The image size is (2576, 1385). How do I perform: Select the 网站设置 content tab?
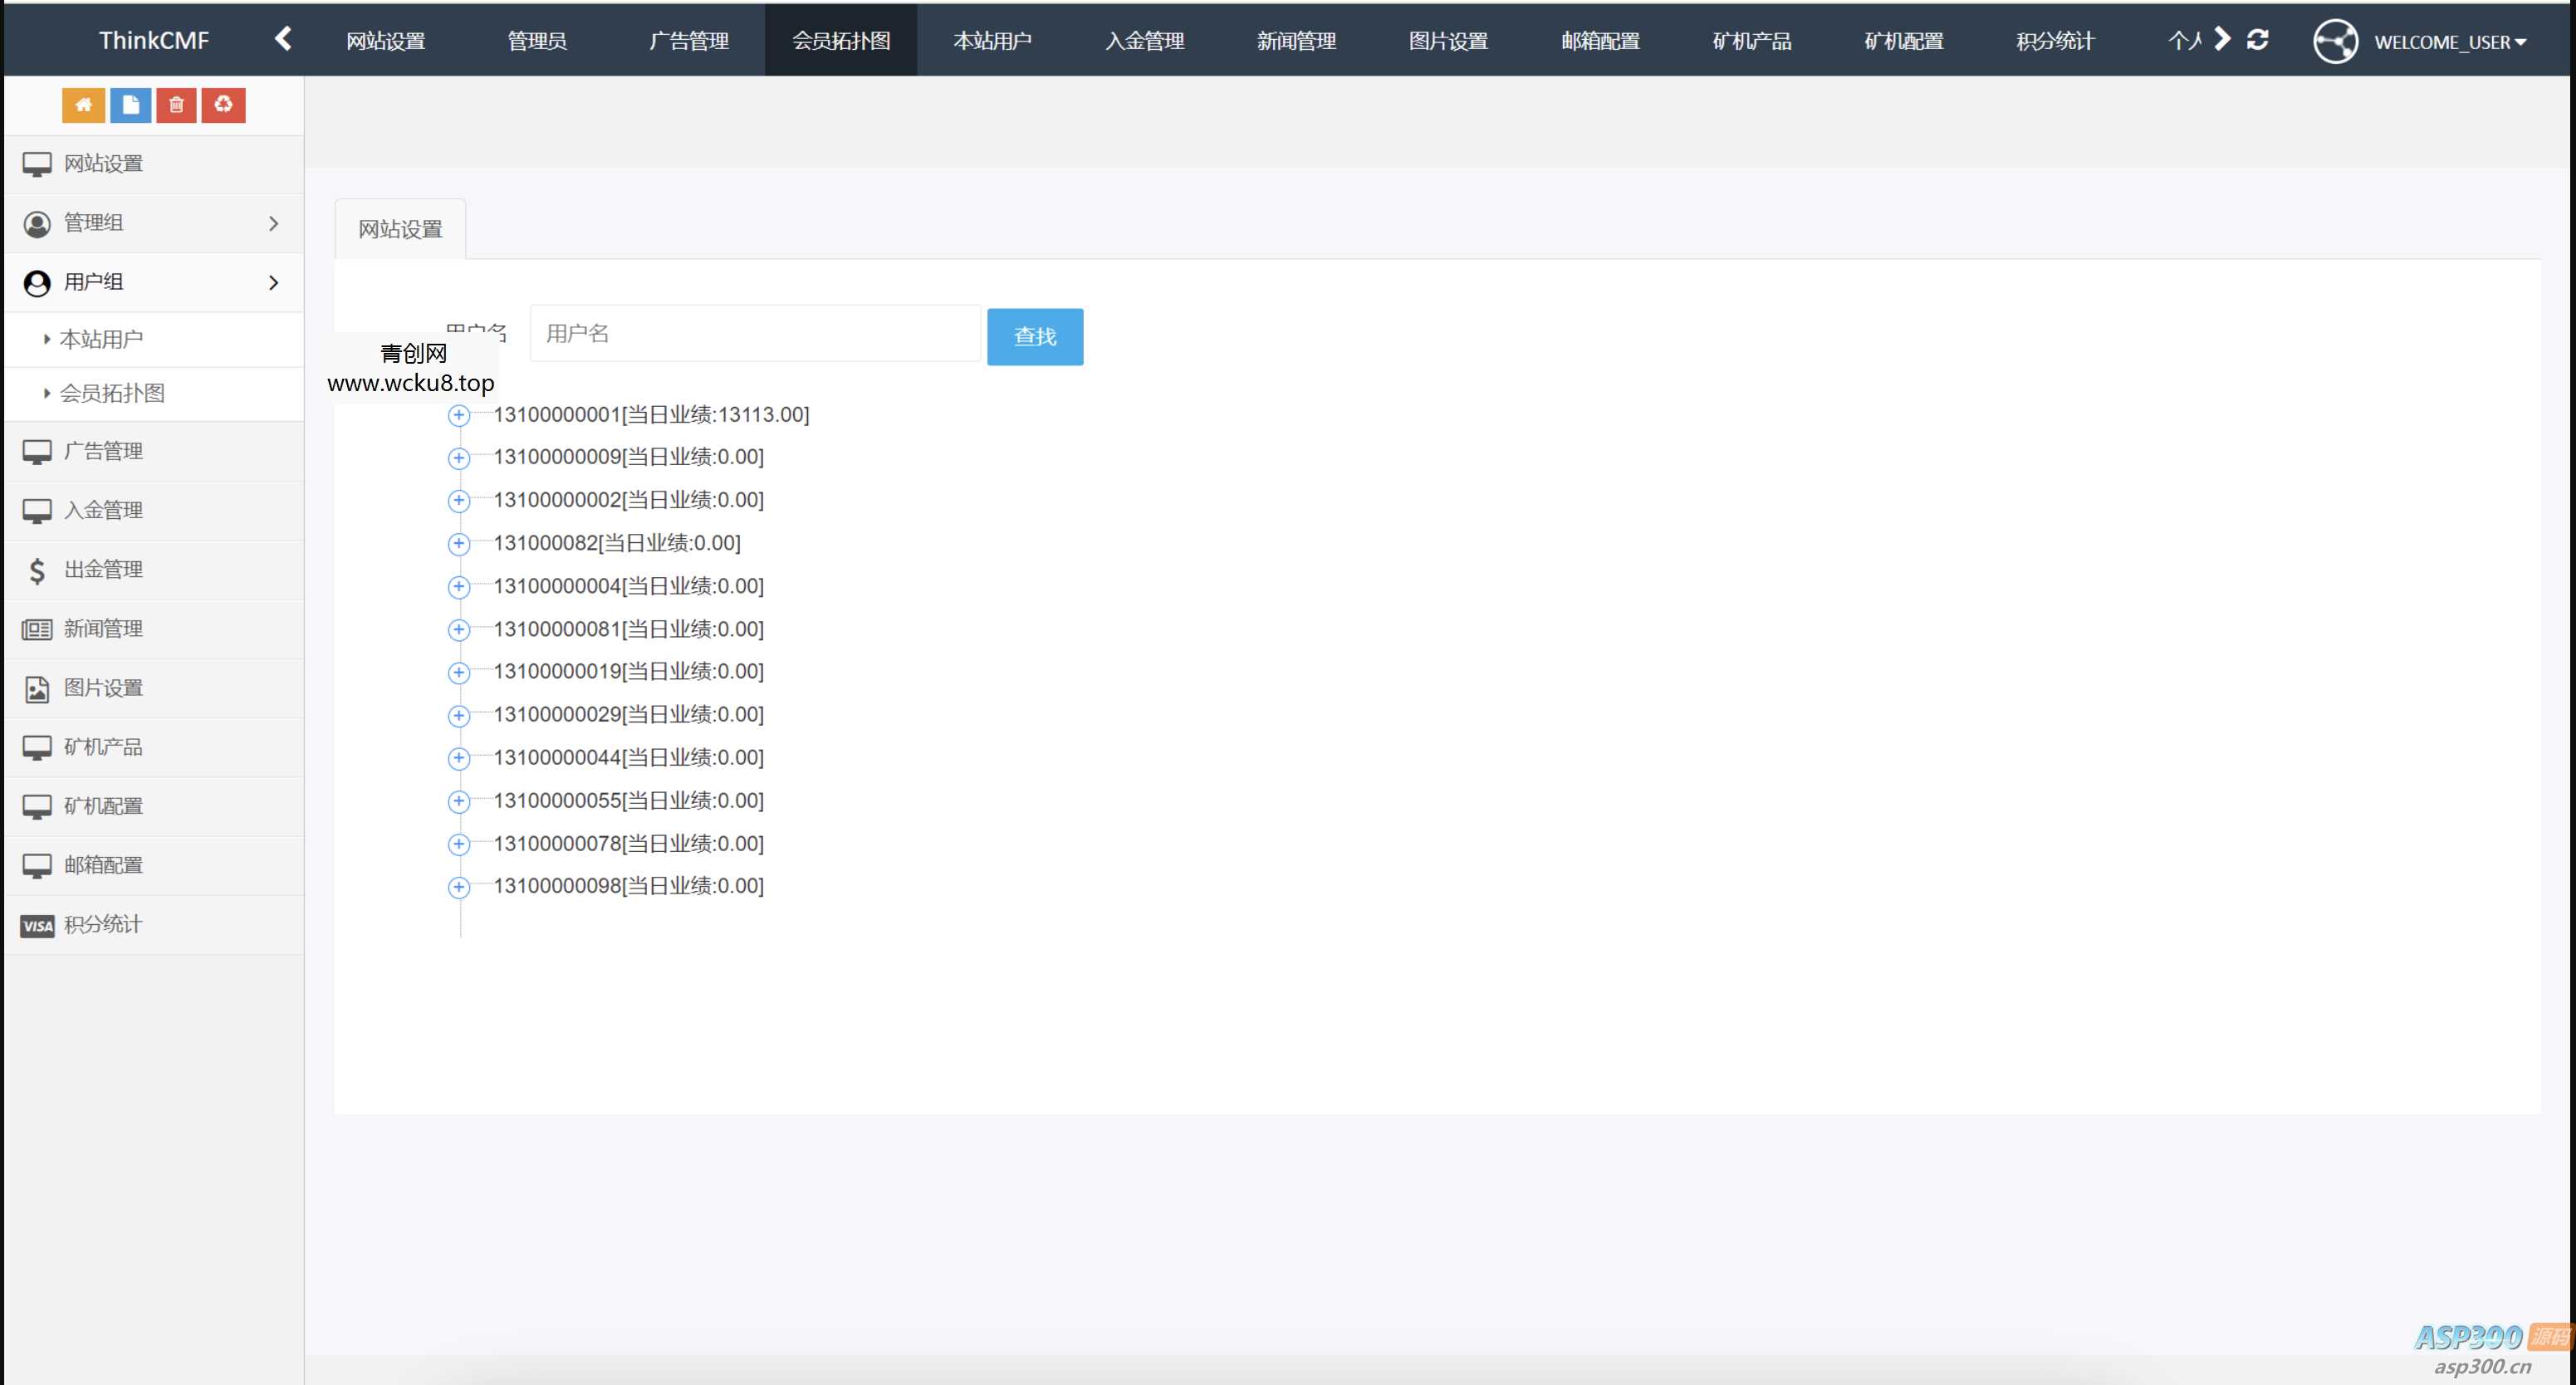[x=400, y=230]
